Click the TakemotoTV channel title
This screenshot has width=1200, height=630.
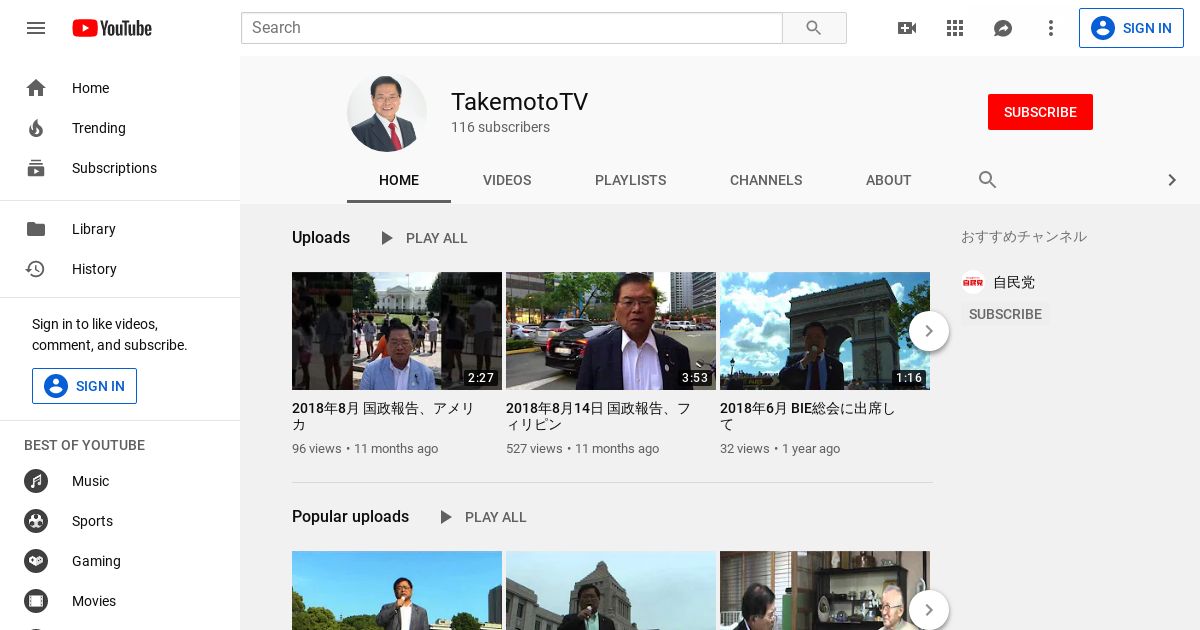(519, 102)
